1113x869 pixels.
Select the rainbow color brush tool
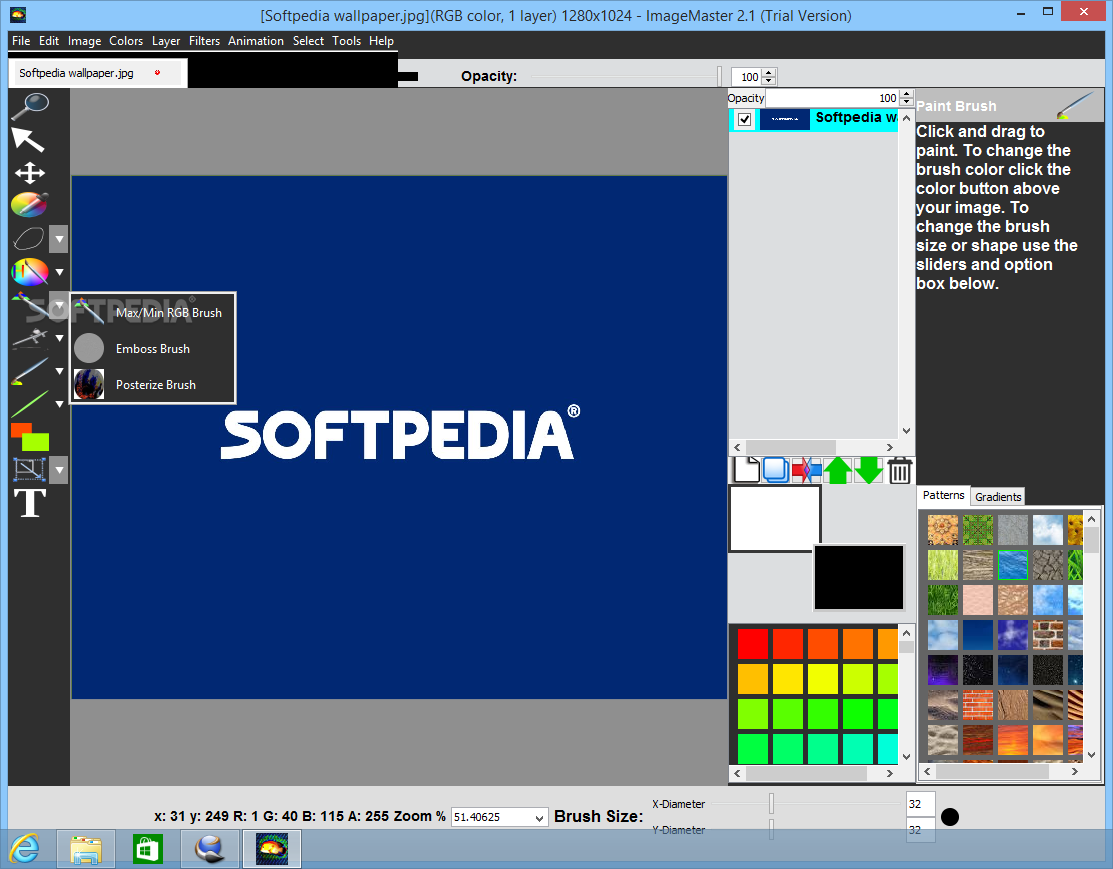[30, 272]
